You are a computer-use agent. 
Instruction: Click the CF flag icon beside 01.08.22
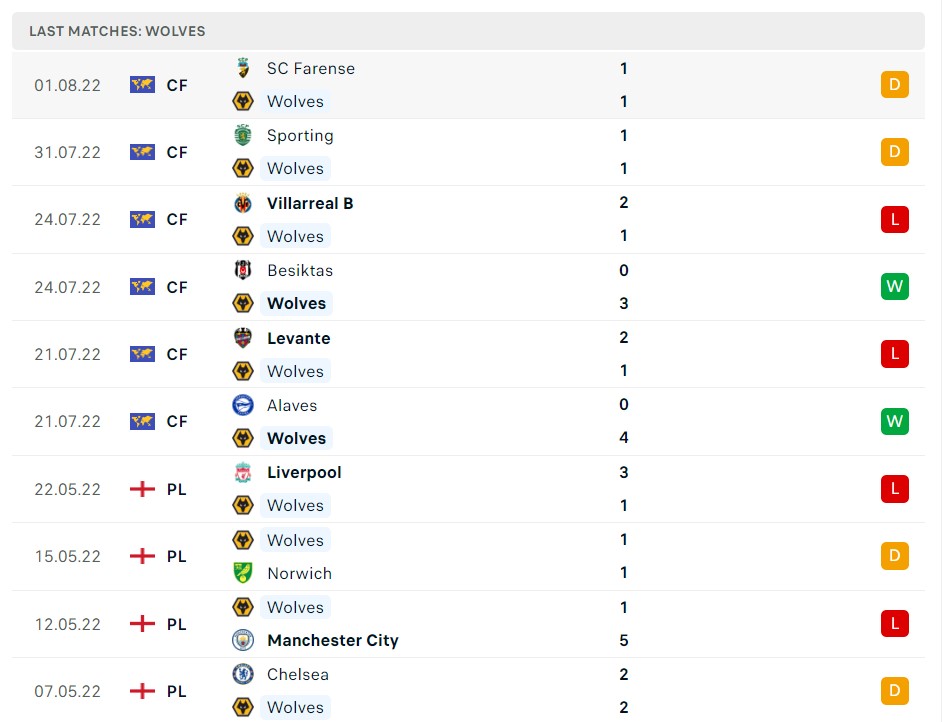[140, 85]
